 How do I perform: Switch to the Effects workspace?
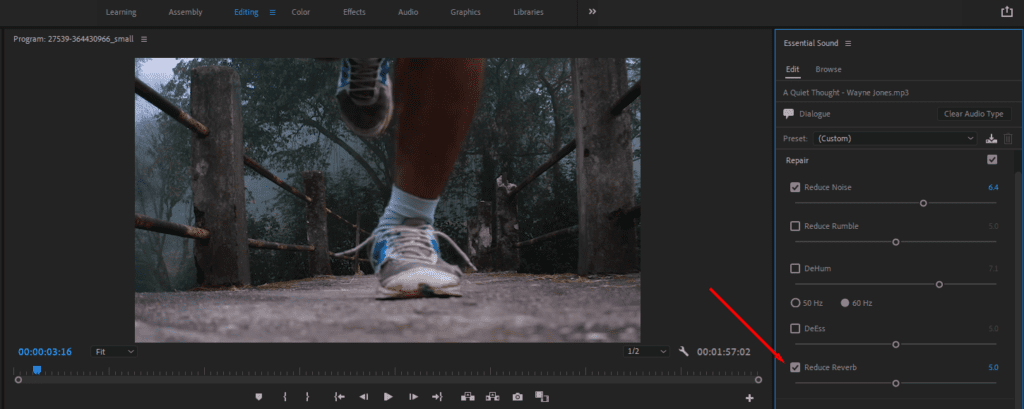click(355, 12)
